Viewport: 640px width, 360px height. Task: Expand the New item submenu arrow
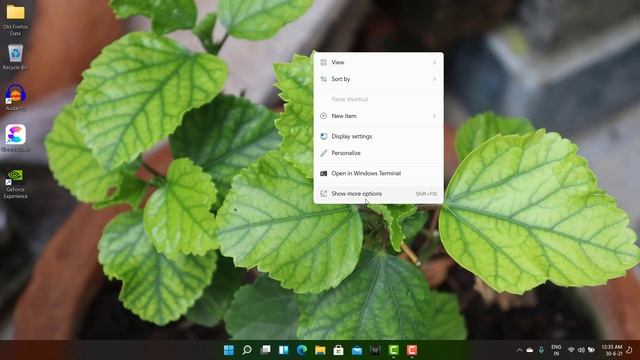(434, 116)
